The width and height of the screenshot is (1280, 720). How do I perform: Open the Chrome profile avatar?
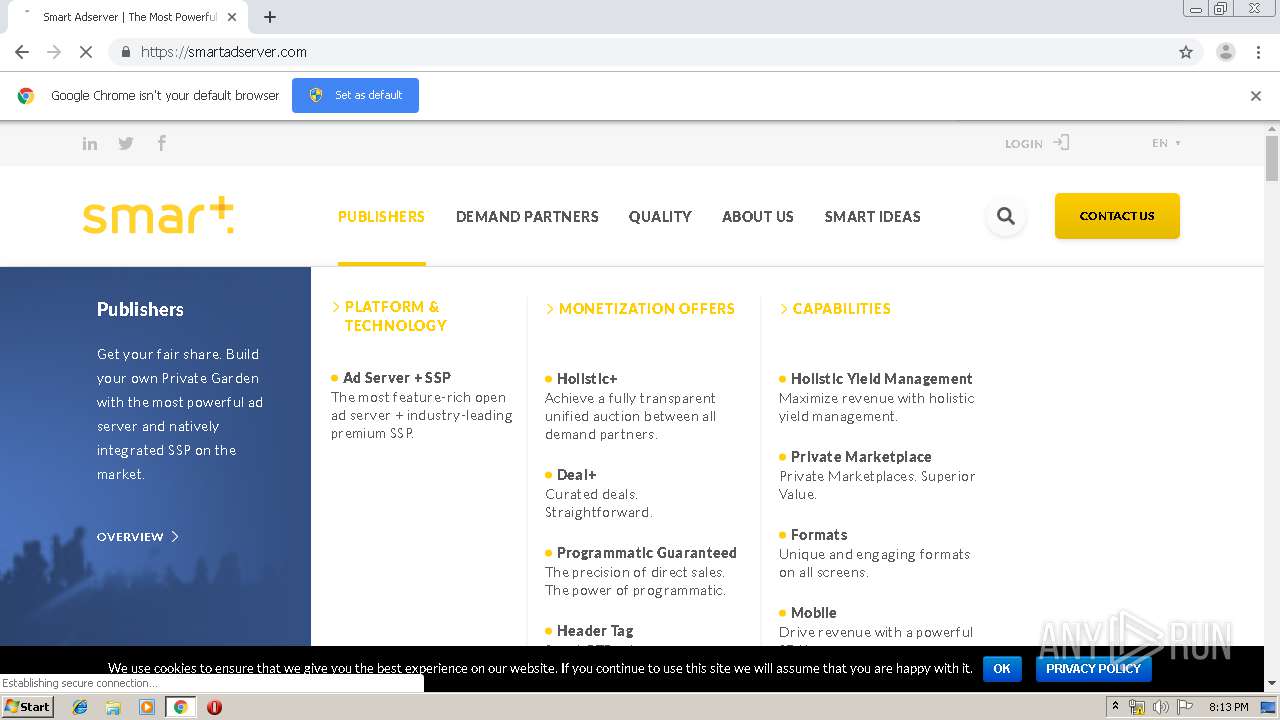coord(1225,52)
